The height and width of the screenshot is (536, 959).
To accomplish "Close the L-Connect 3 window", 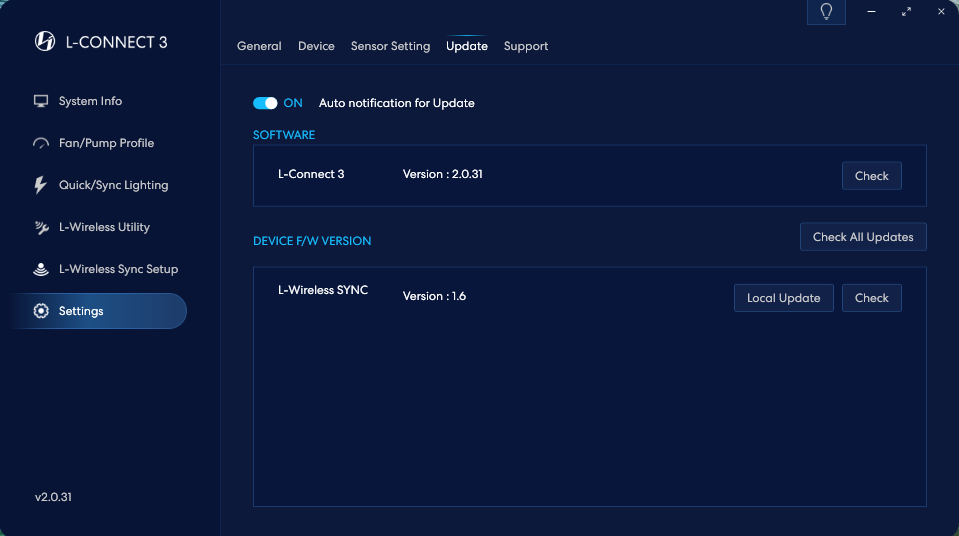I will [941, 12].
